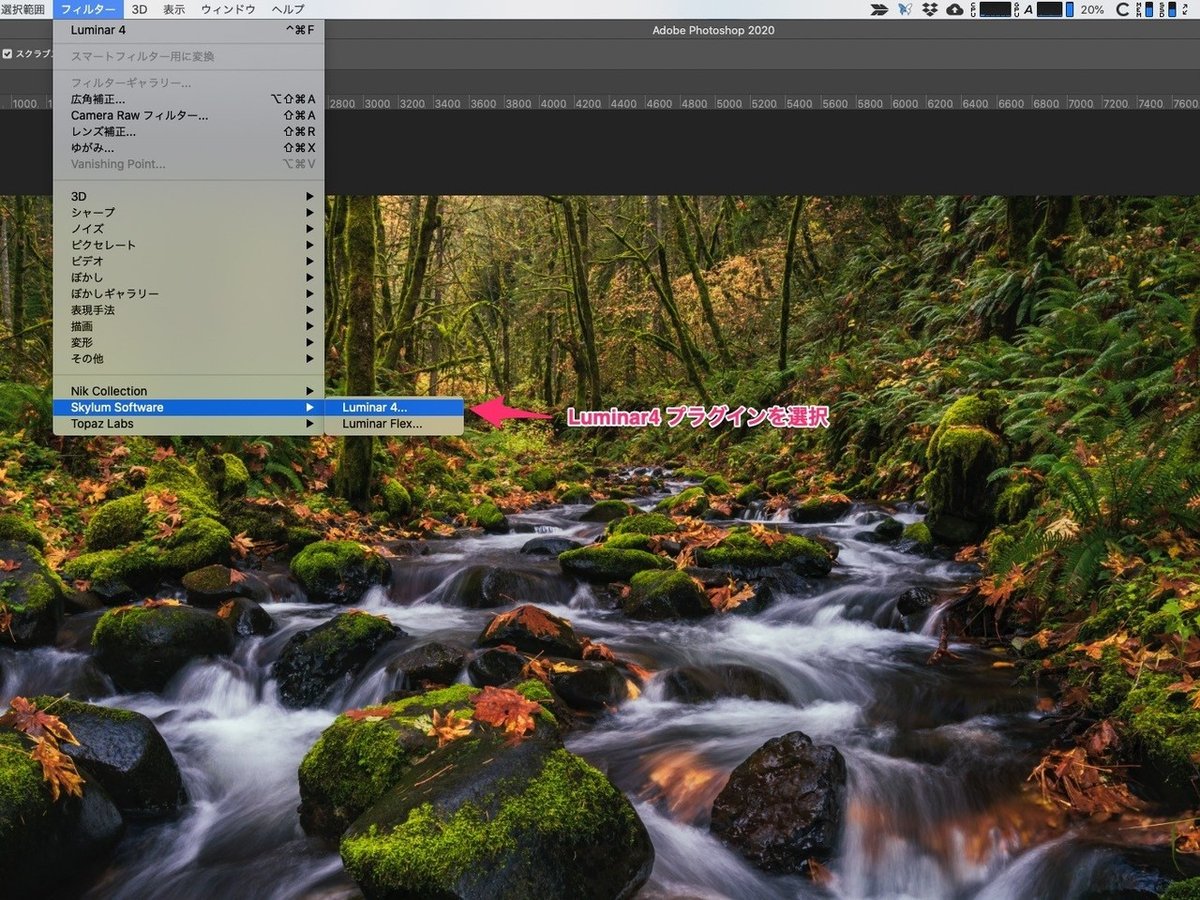Expand the ビデオ submenu
This screenshot has width=1200, height=900.
click(189, 261)
